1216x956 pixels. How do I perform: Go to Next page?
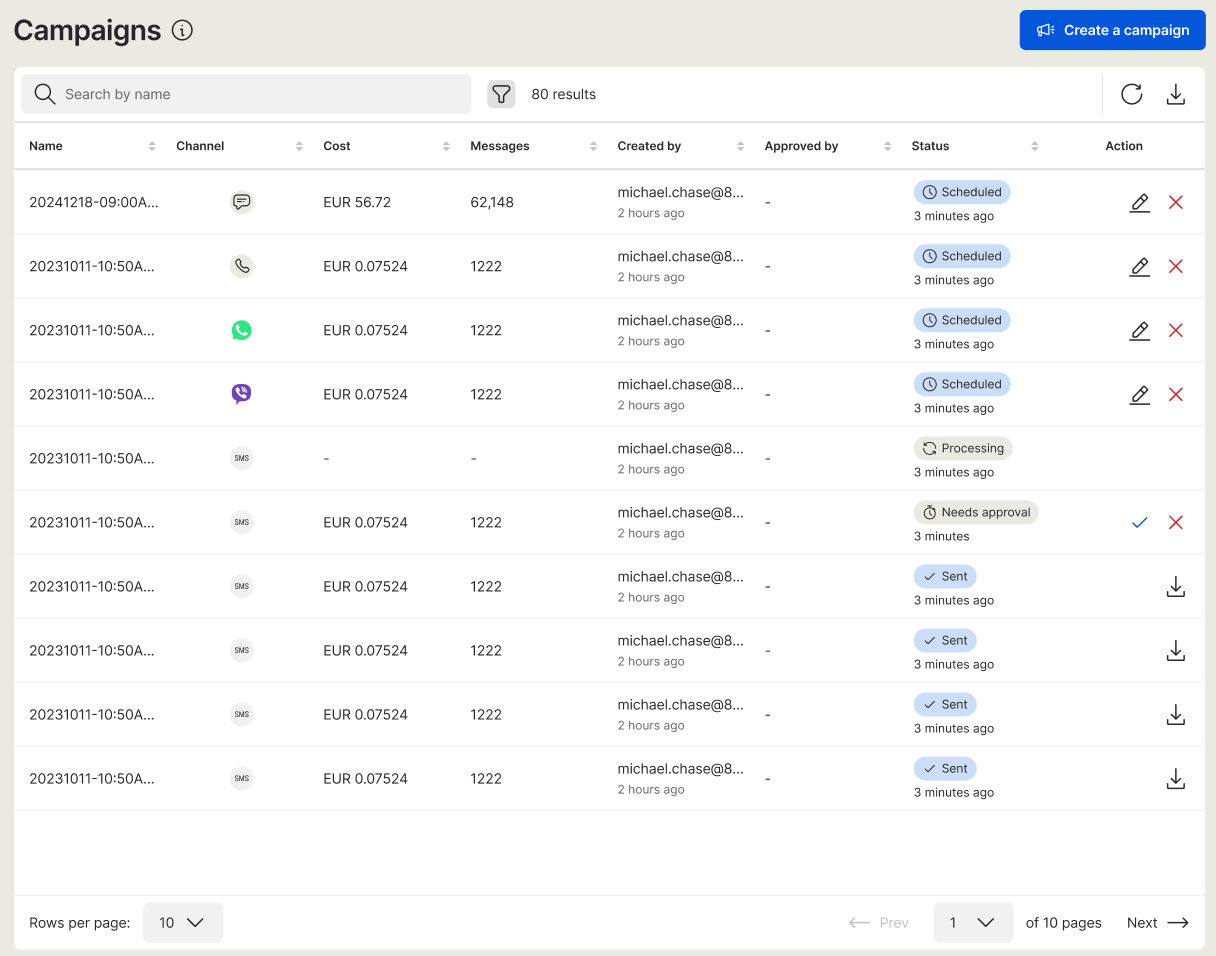tap(1157, 923)
